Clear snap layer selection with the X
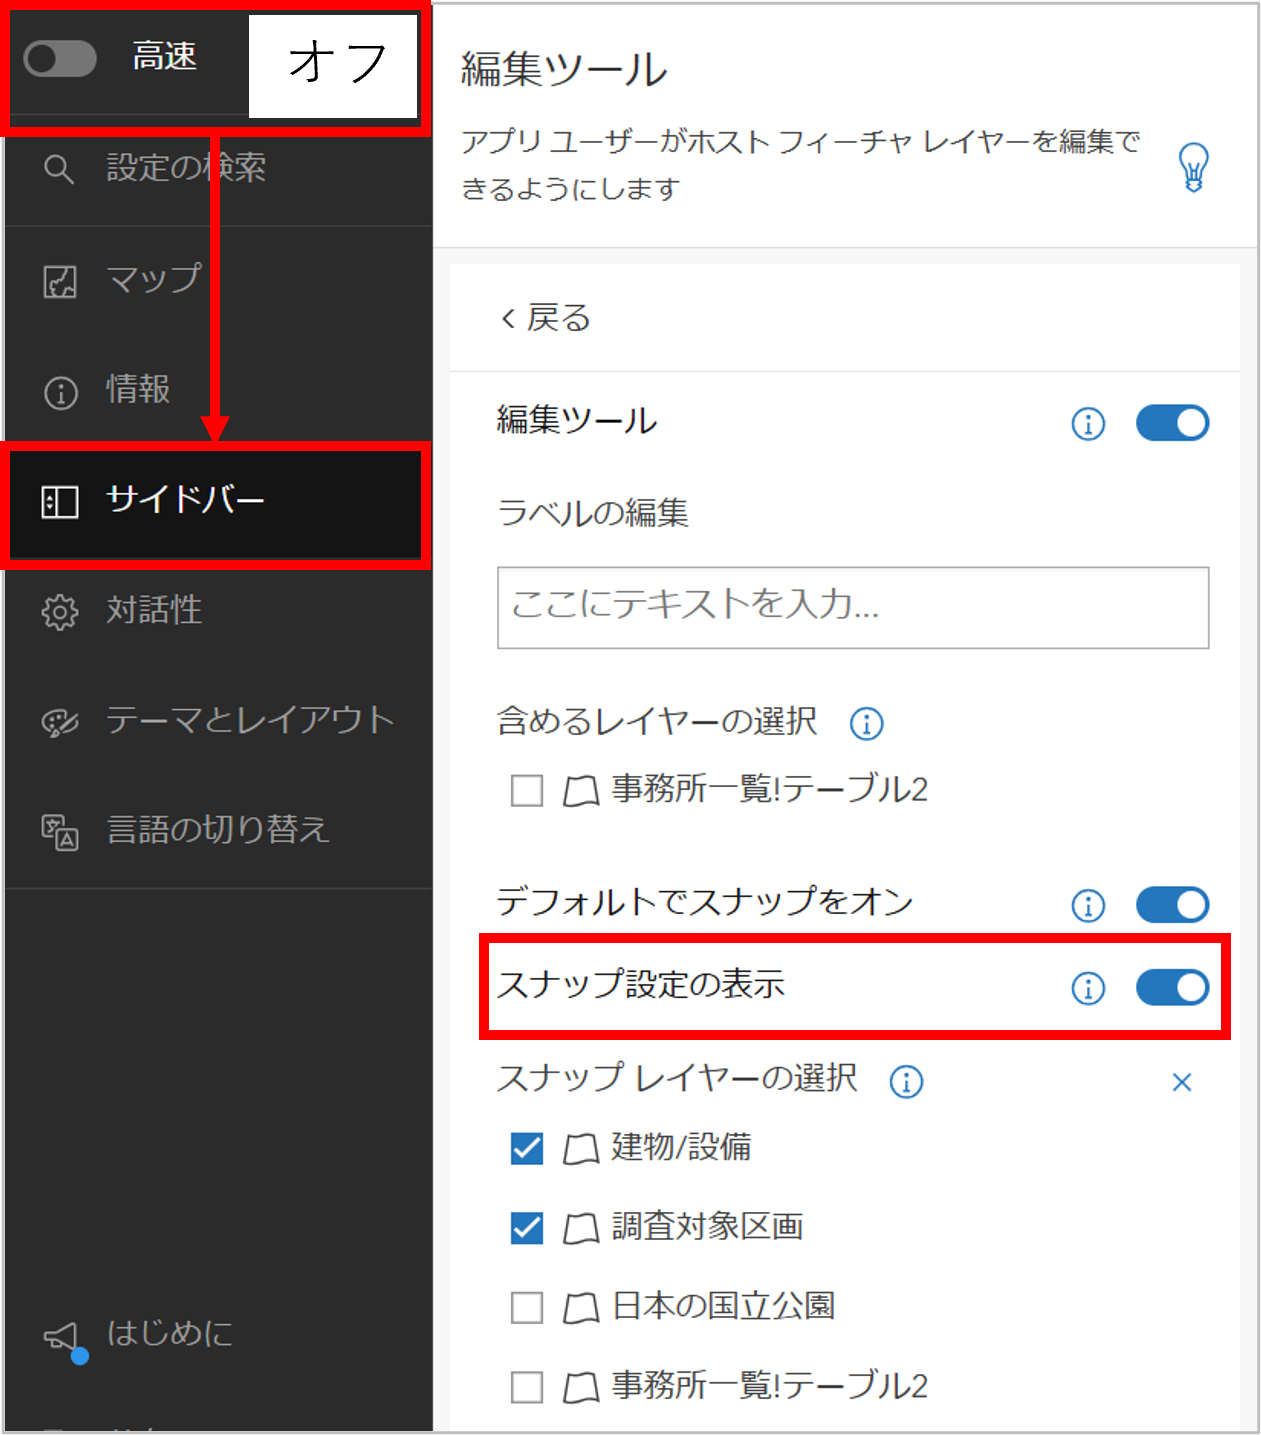 [x=1181, y=1082]
